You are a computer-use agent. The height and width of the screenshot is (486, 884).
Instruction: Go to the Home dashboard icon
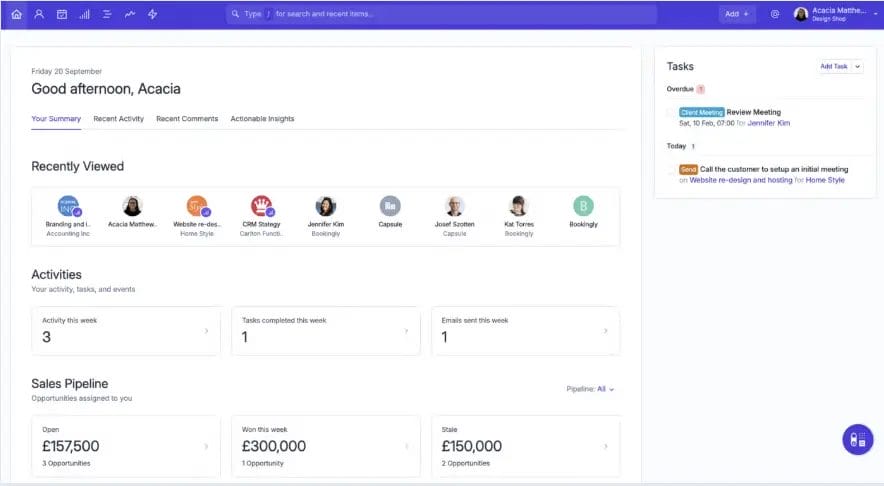coord(16,14)
